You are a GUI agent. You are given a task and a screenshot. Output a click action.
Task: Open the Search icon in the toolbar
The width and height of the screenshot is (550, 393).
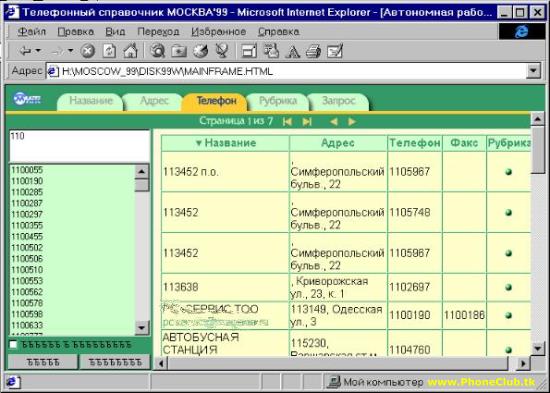coord(158,51)
